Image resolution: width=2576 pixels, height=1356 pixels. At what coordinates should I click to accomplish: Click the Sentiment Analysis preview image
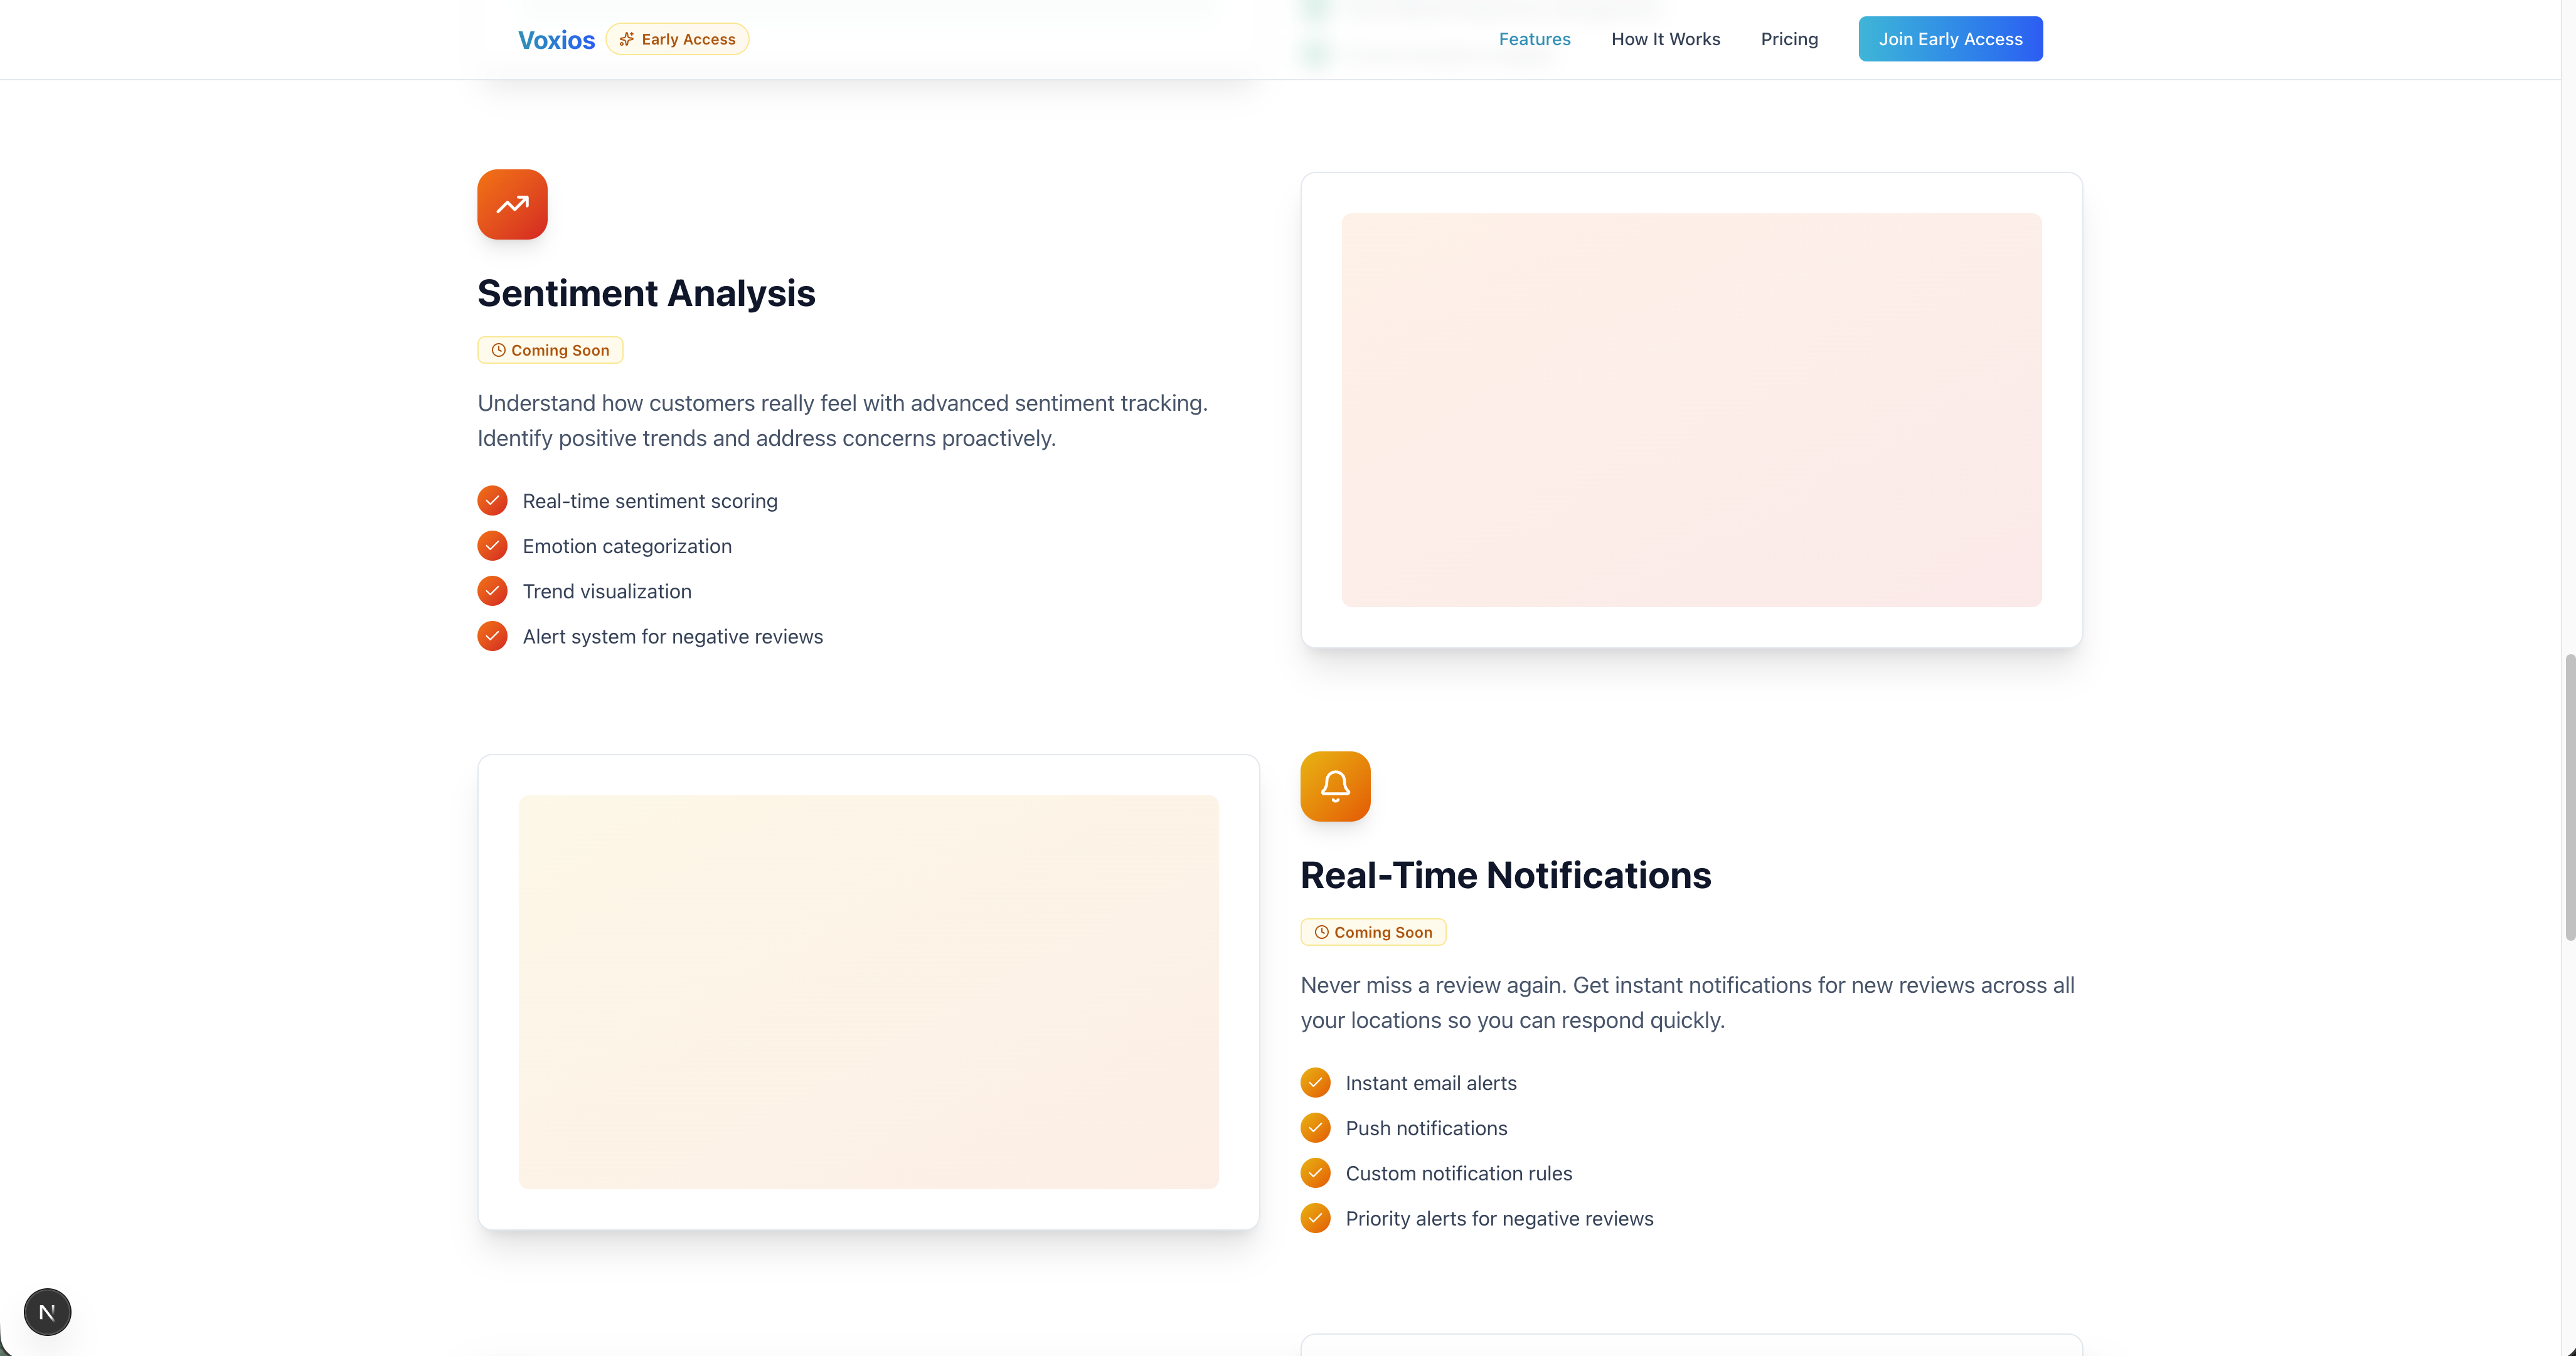(x=1691, y=410)
